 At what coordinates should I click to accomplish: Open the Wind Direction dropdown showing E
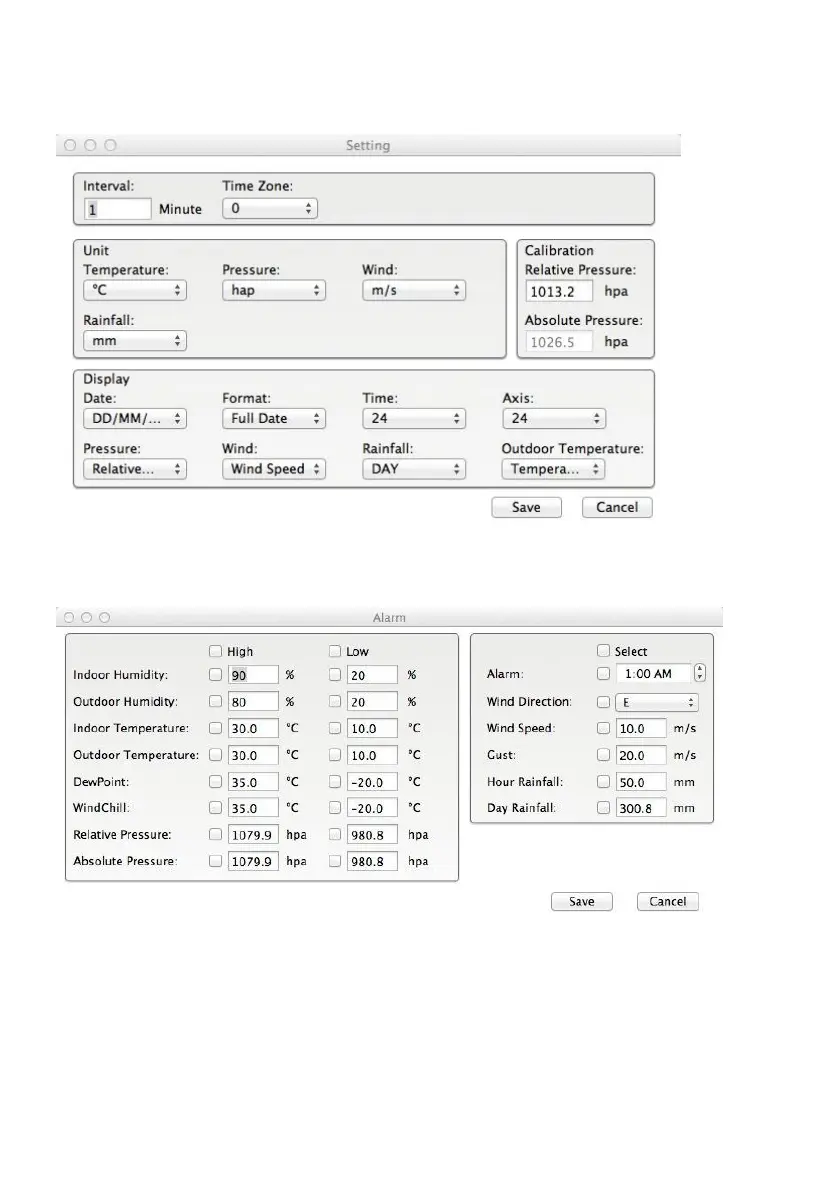click(656, 703)
